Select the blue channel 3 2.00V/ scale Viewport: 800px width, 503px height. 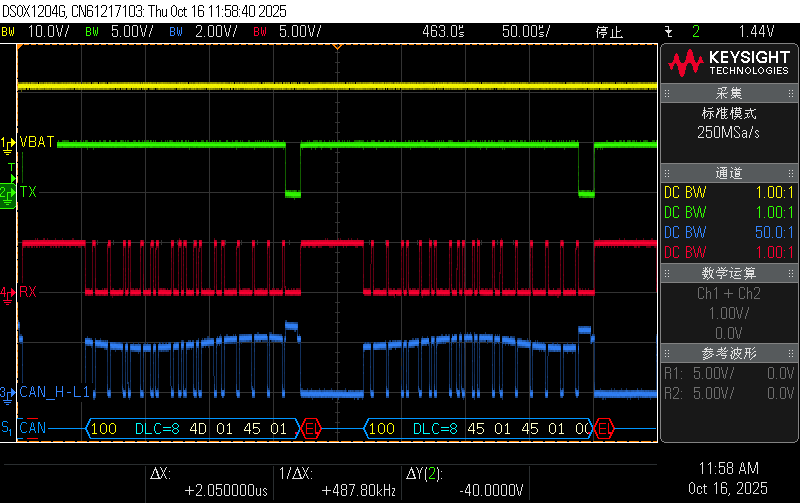pos(206,32)
